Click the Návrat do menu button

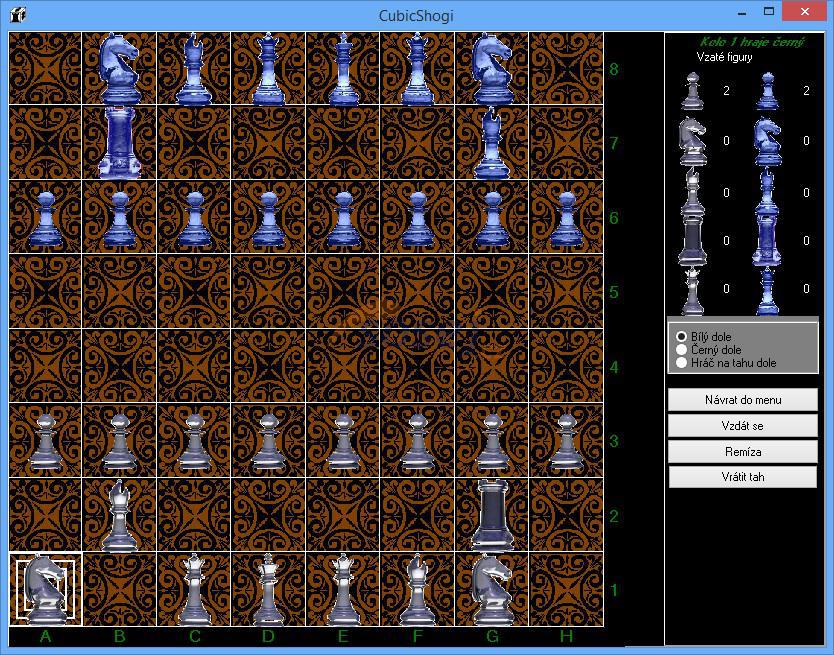[x=742, y=400]
